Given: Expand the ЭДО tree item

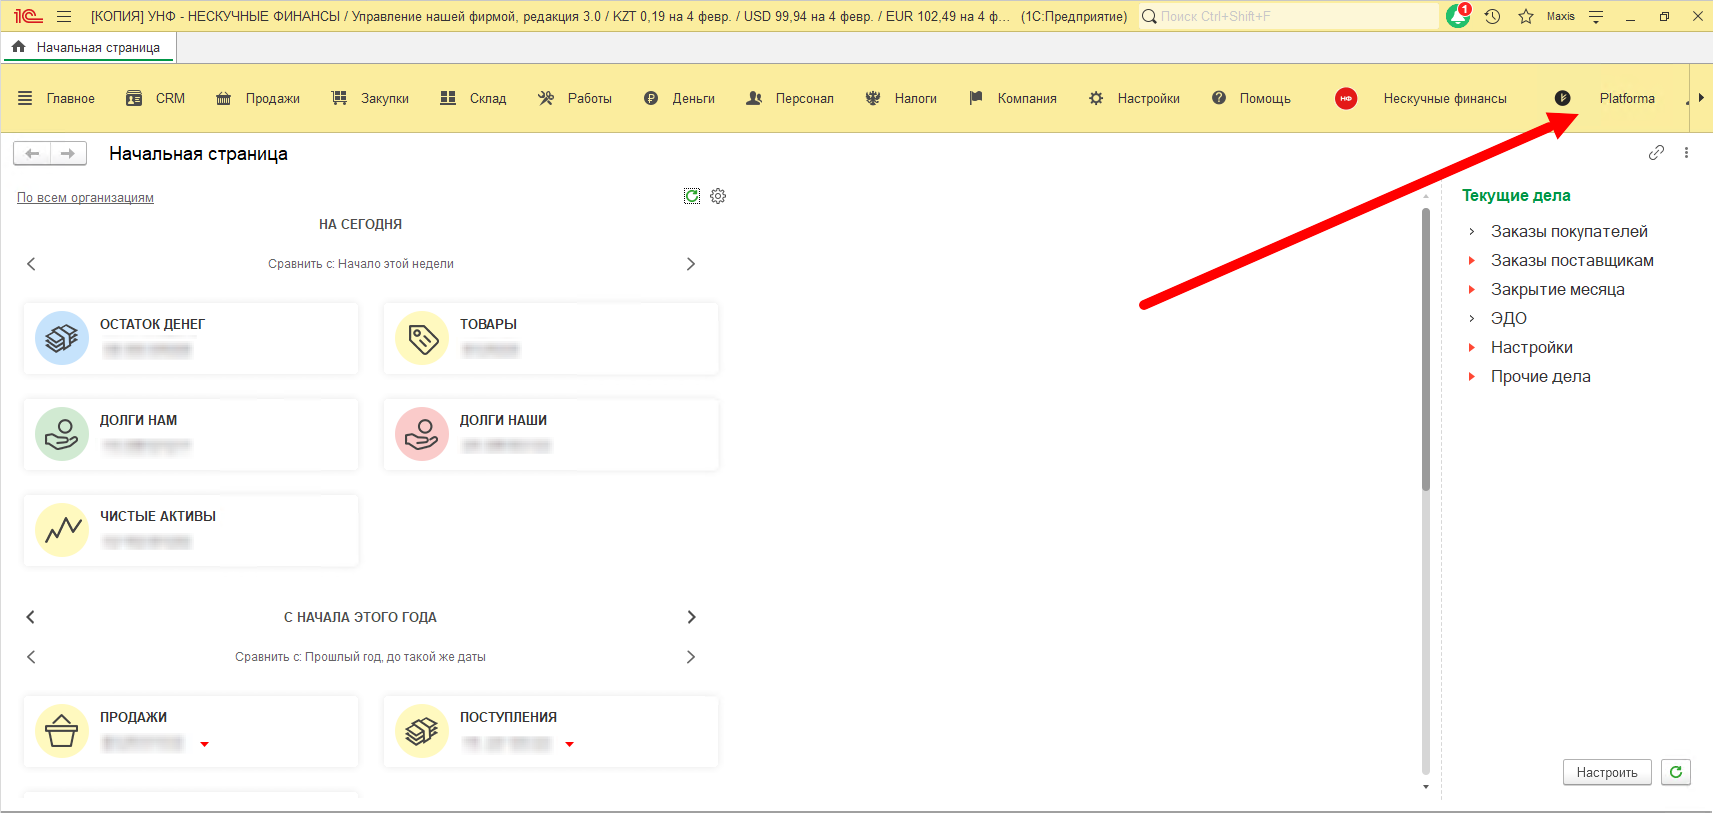Looking at the screenshot, I should (x=1472, y=319).
